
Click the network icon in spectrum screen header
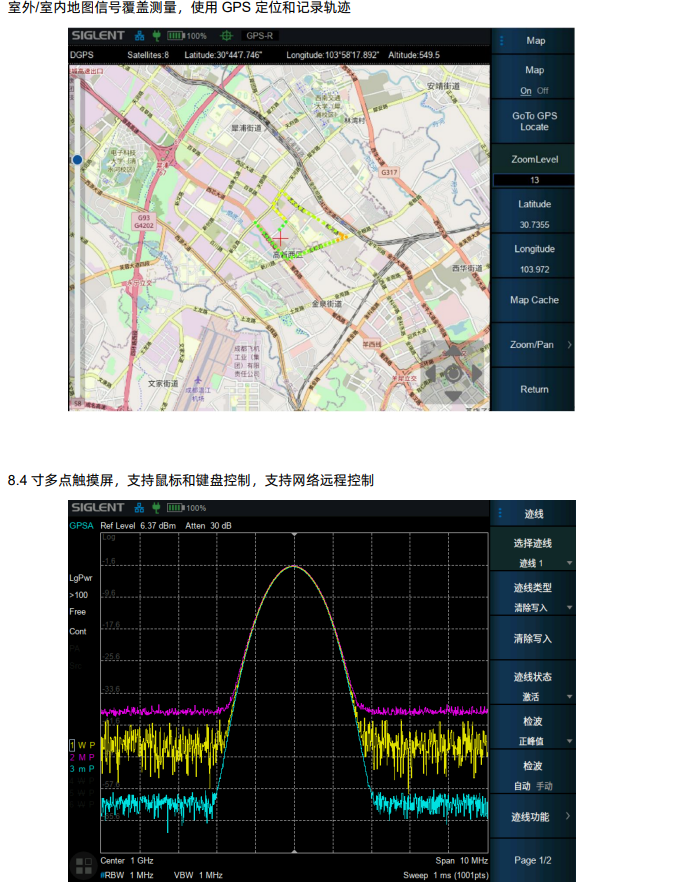point(139,508)
